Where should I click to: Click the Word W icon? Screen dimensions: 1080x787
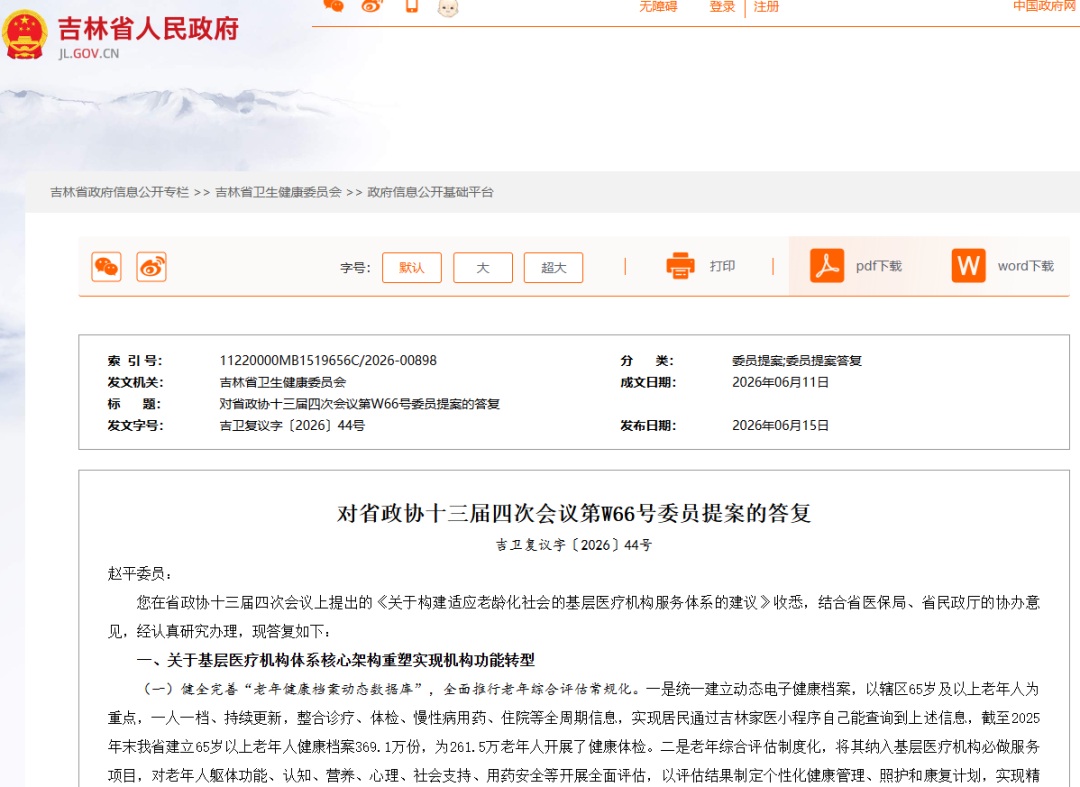pos(968,266)
